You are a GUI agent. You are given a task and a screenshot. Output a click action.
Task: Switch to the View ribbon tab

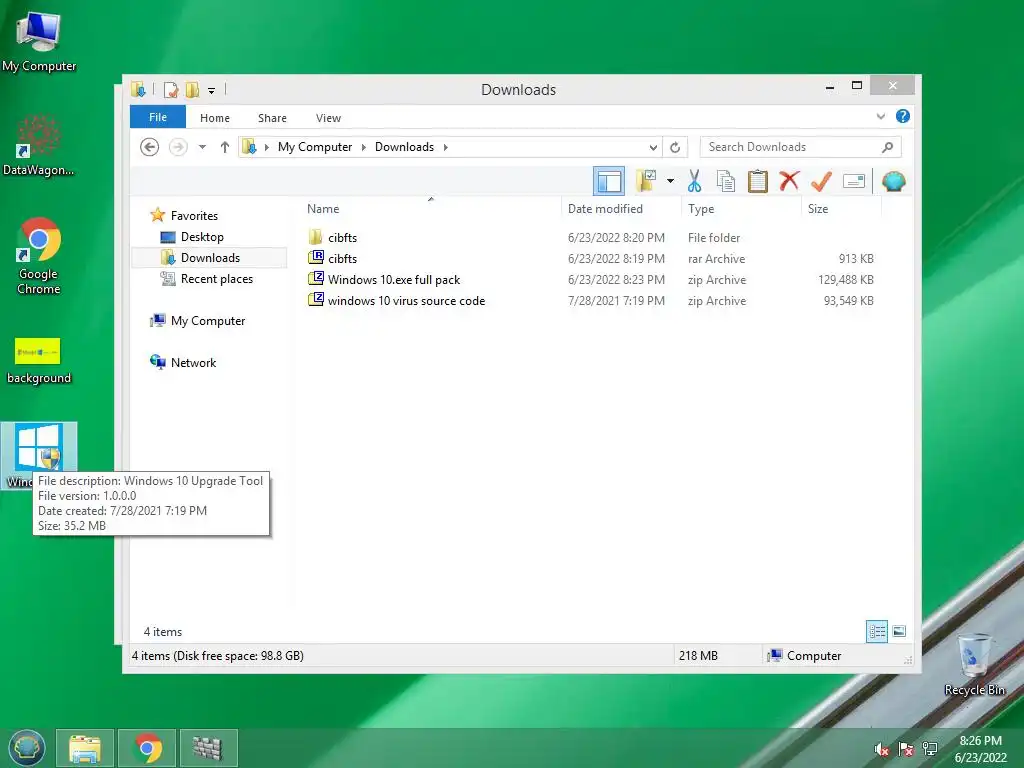(x=328, y=118)
